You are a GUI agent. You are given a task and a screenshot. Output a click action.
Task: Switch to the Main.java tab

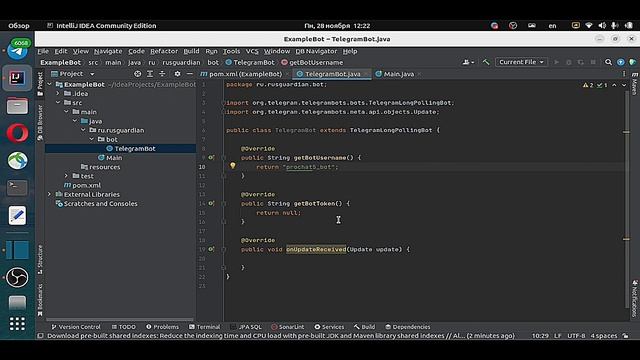[x=399, y=74]
